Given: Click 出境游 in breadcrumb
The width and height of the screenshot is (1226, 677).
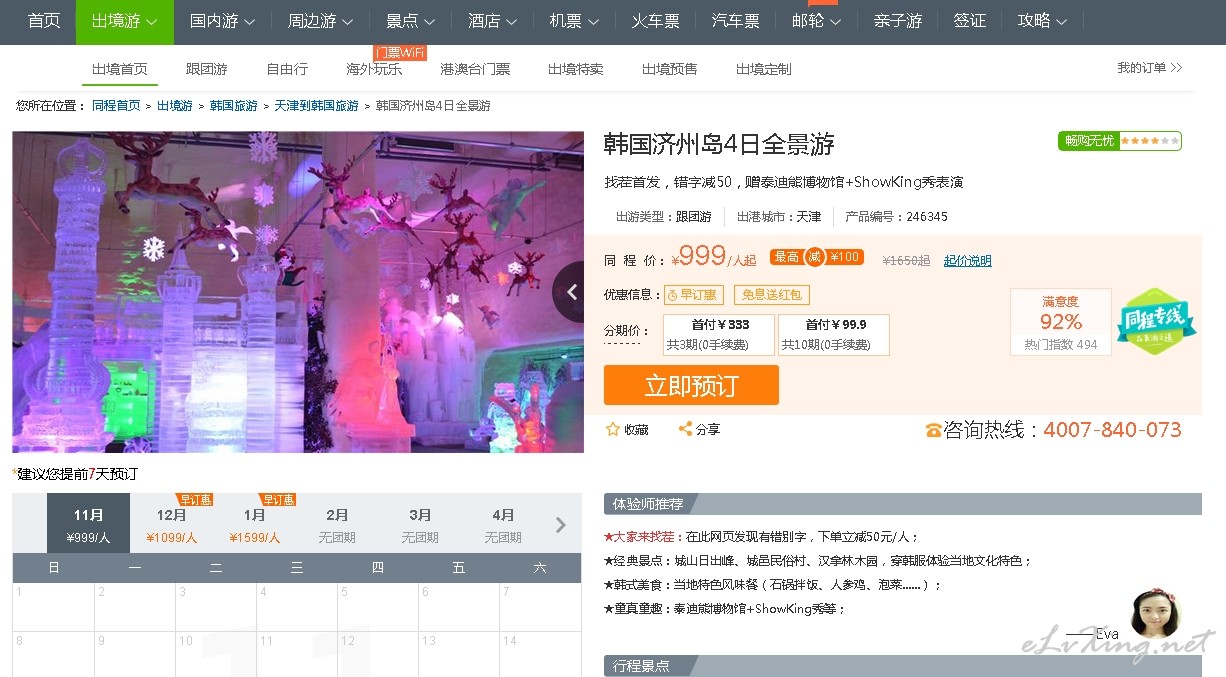Looking at the screenshot, I should (x=175, y=106).
